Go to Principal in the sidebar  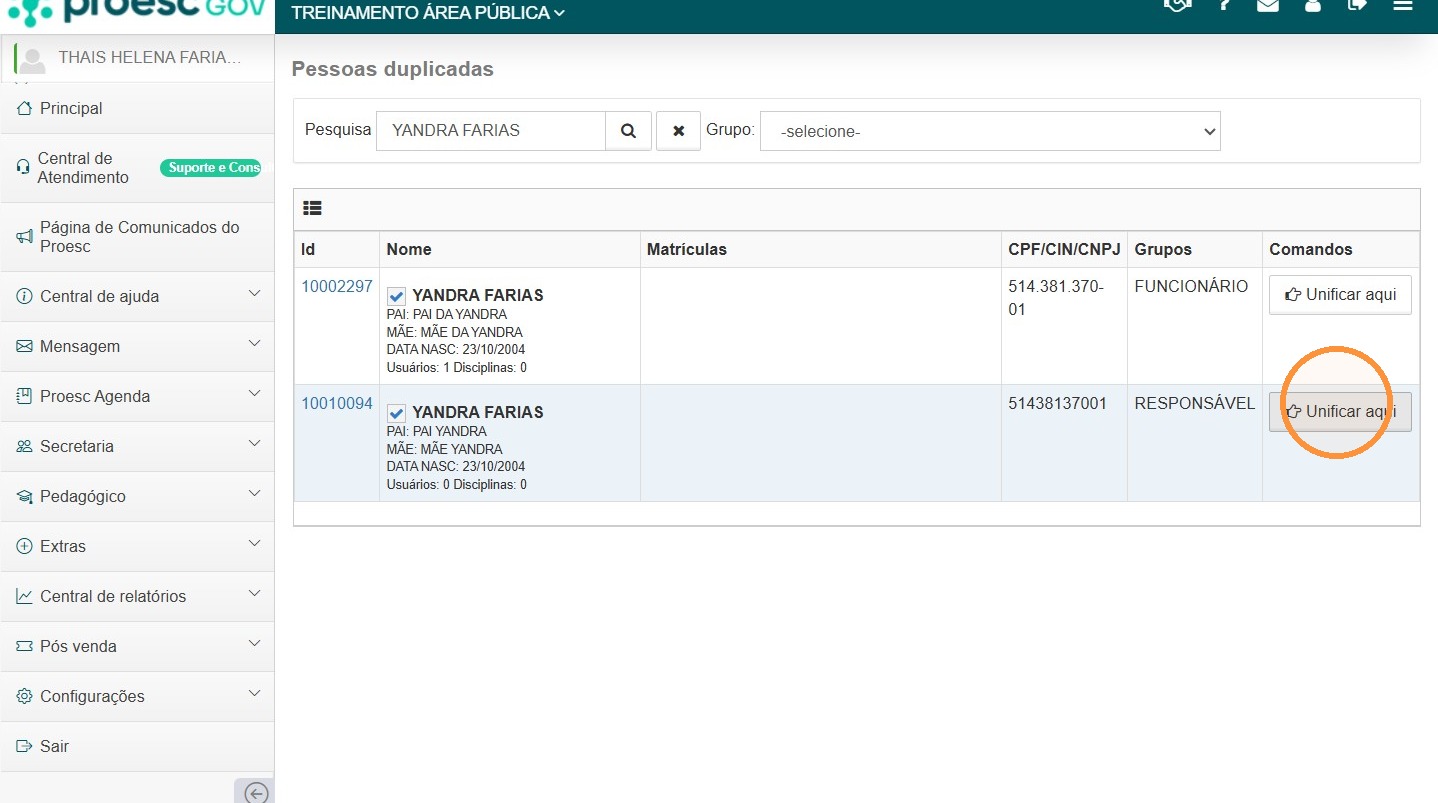[x=137, y=108]
